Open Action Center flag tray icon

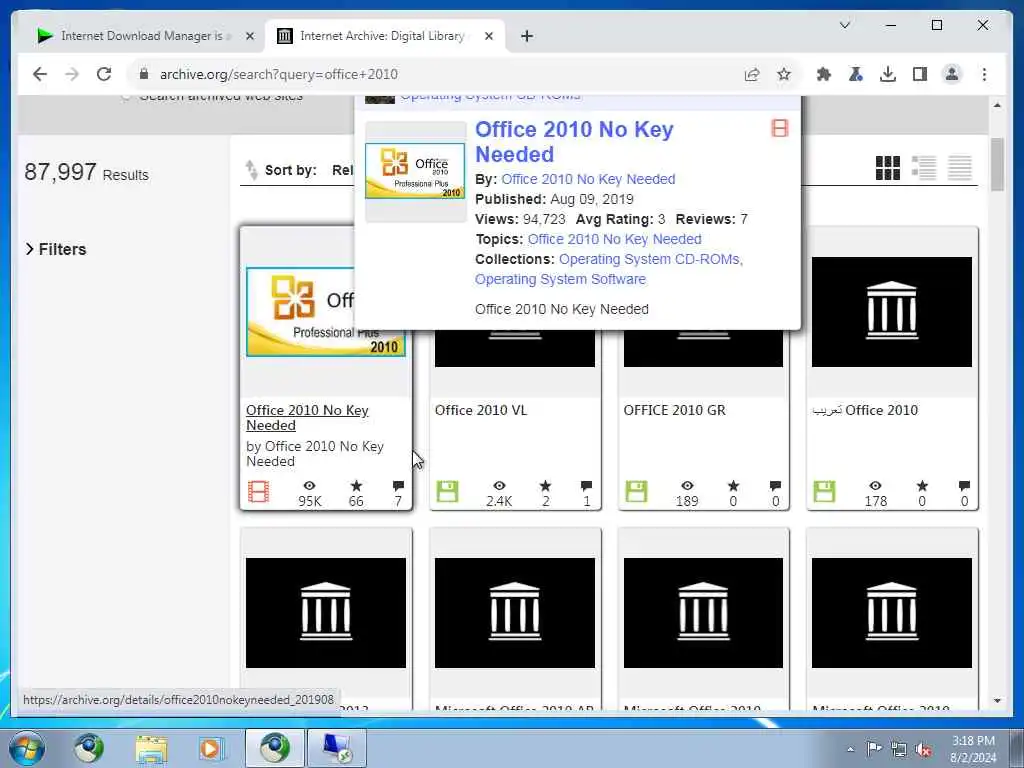pyautogui.click(x=874, y=748)
